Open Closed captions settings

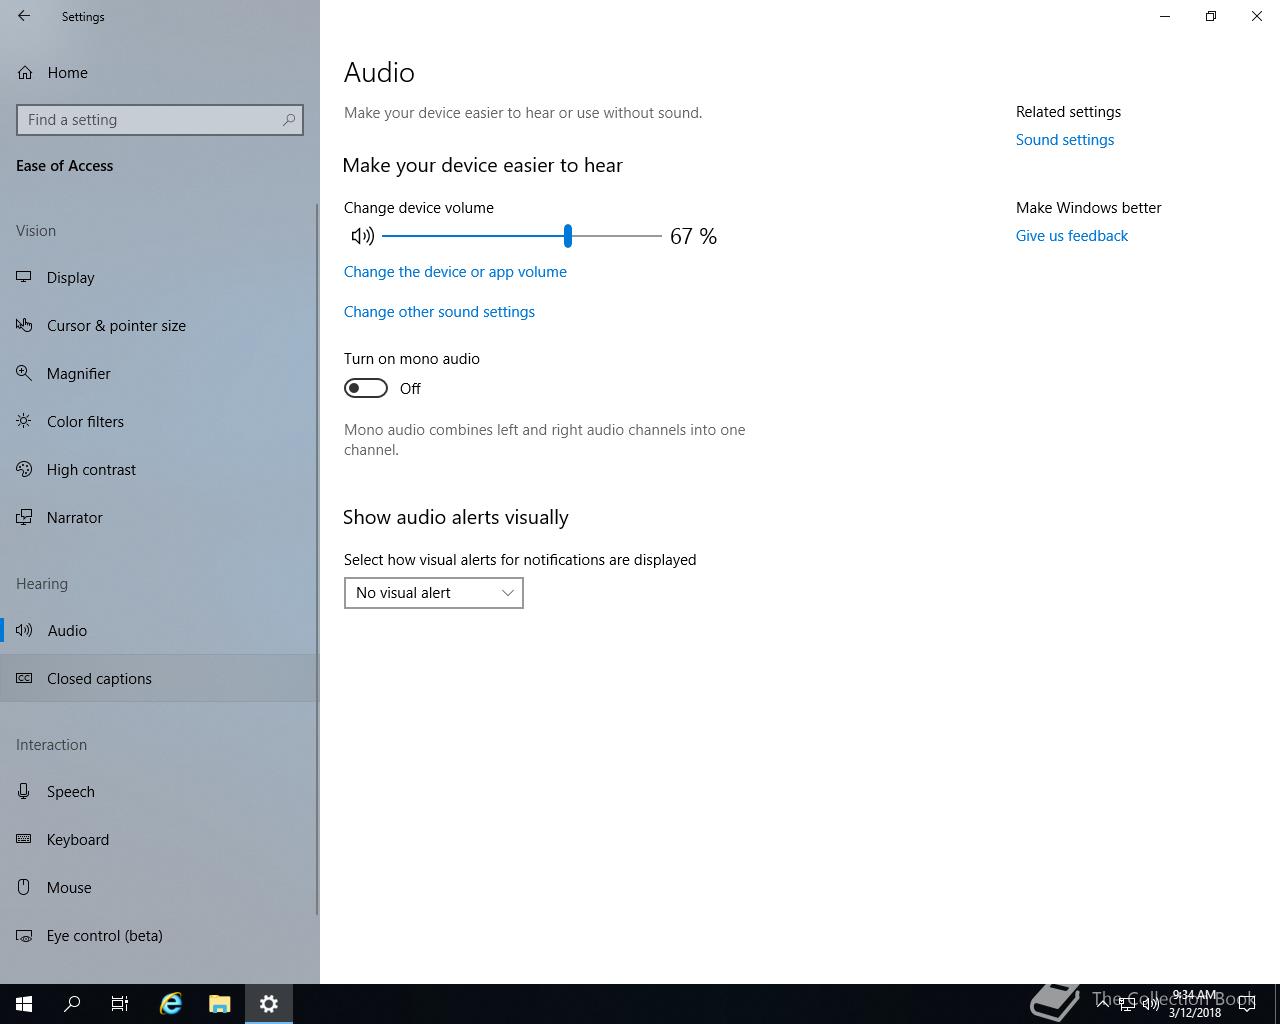160,679
